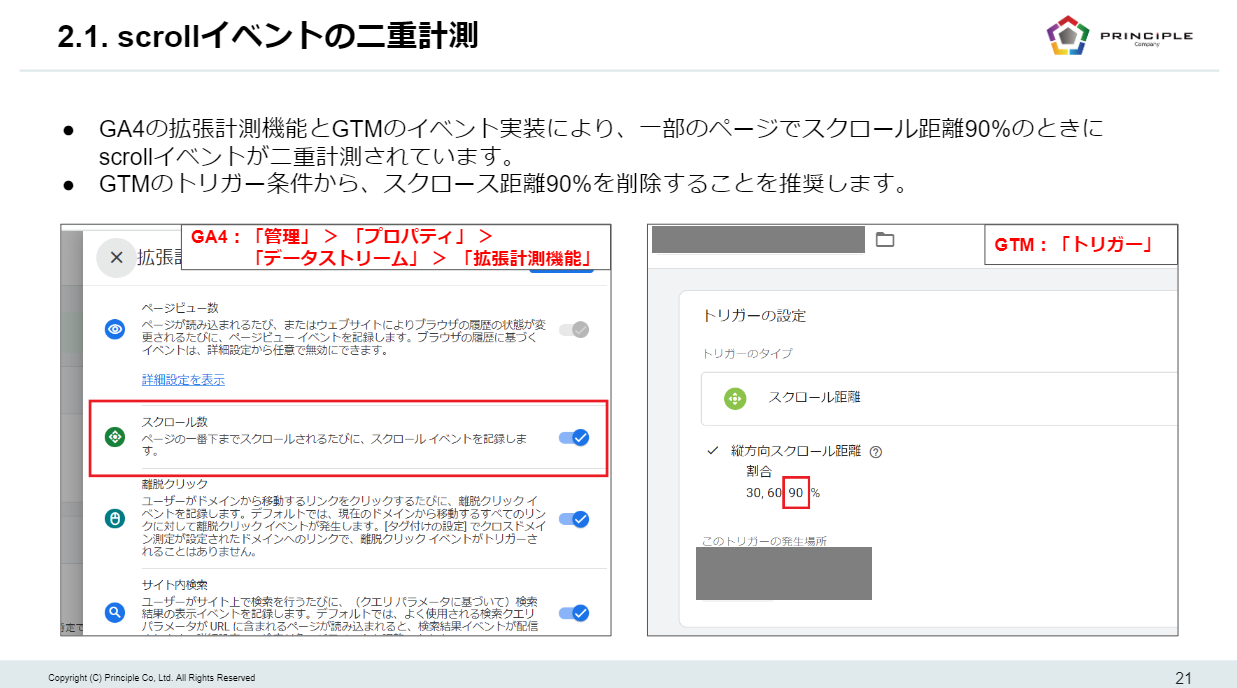Open help icon next to 縦方向スクロール距離

876,452
